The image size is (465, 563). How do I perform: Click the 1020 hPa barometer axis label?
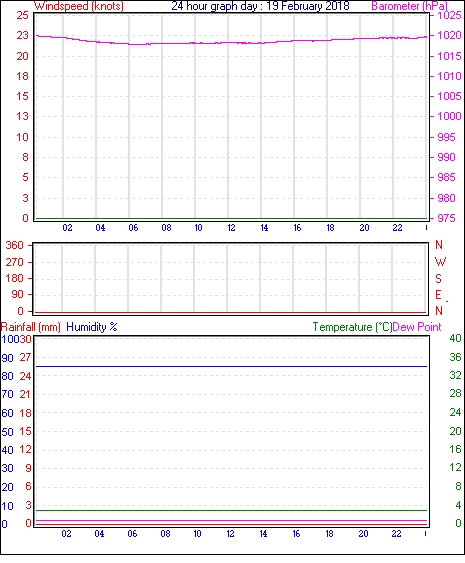(449, 35)
